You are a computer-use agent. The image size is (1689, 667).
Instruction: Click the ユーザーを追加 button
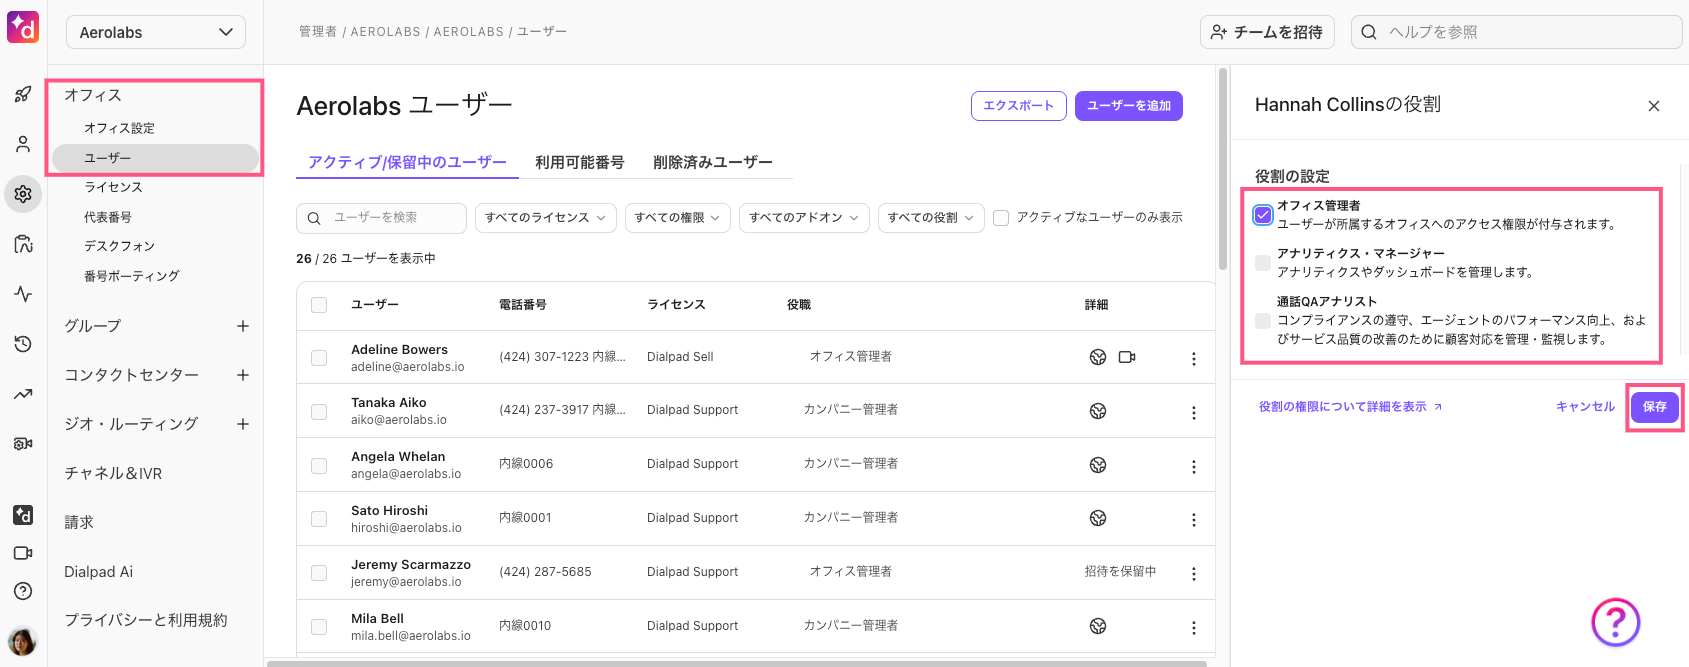(1129, 106)
